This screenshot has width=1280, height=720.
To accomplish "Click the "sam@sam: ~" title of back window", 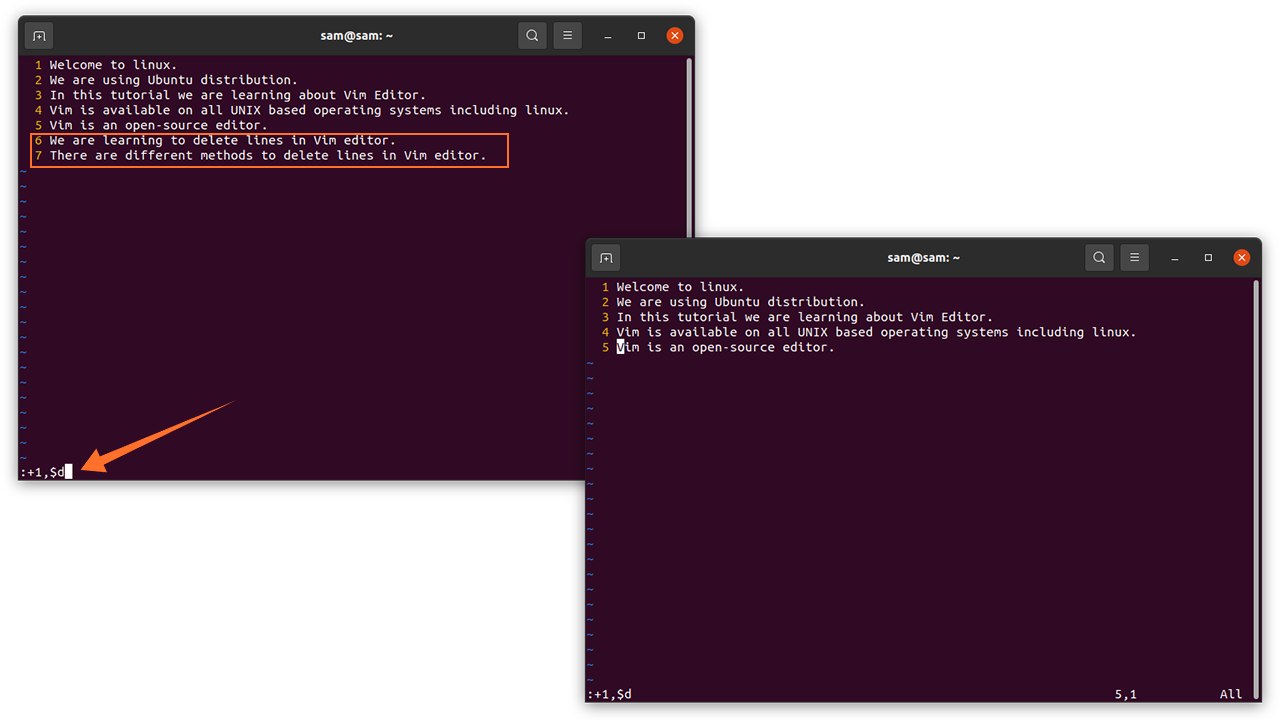I will click(357, 35).
